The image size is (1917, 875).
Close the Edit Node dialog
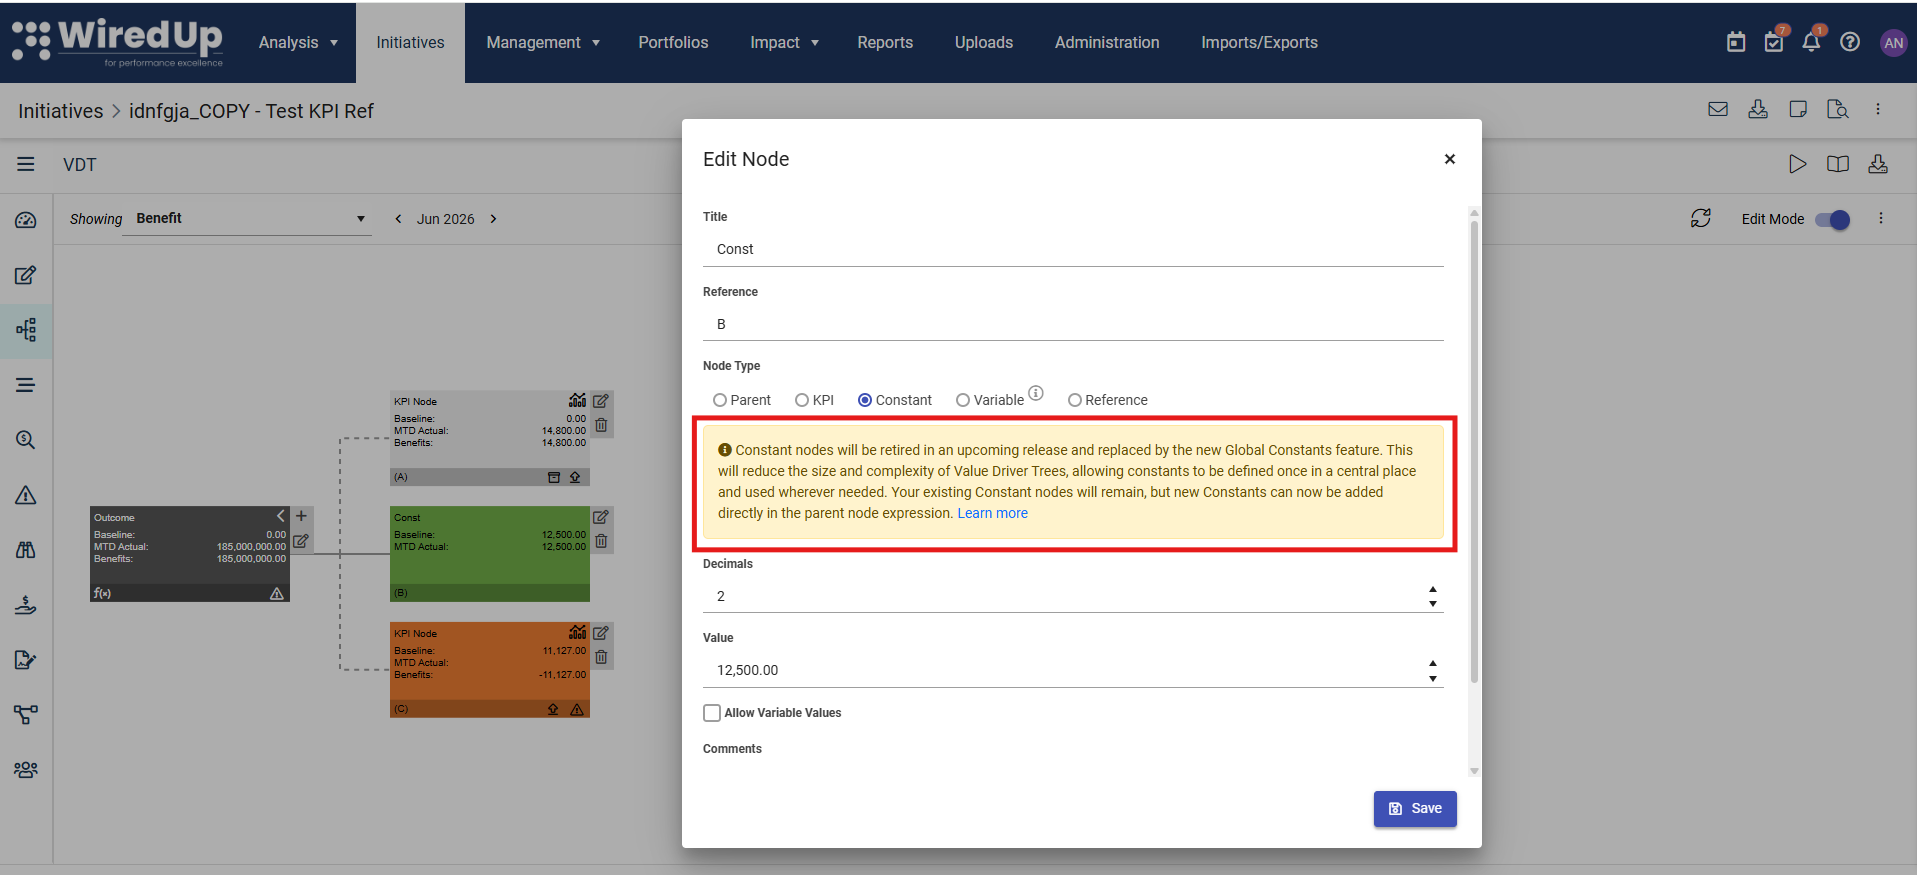tap(1449, 159)
